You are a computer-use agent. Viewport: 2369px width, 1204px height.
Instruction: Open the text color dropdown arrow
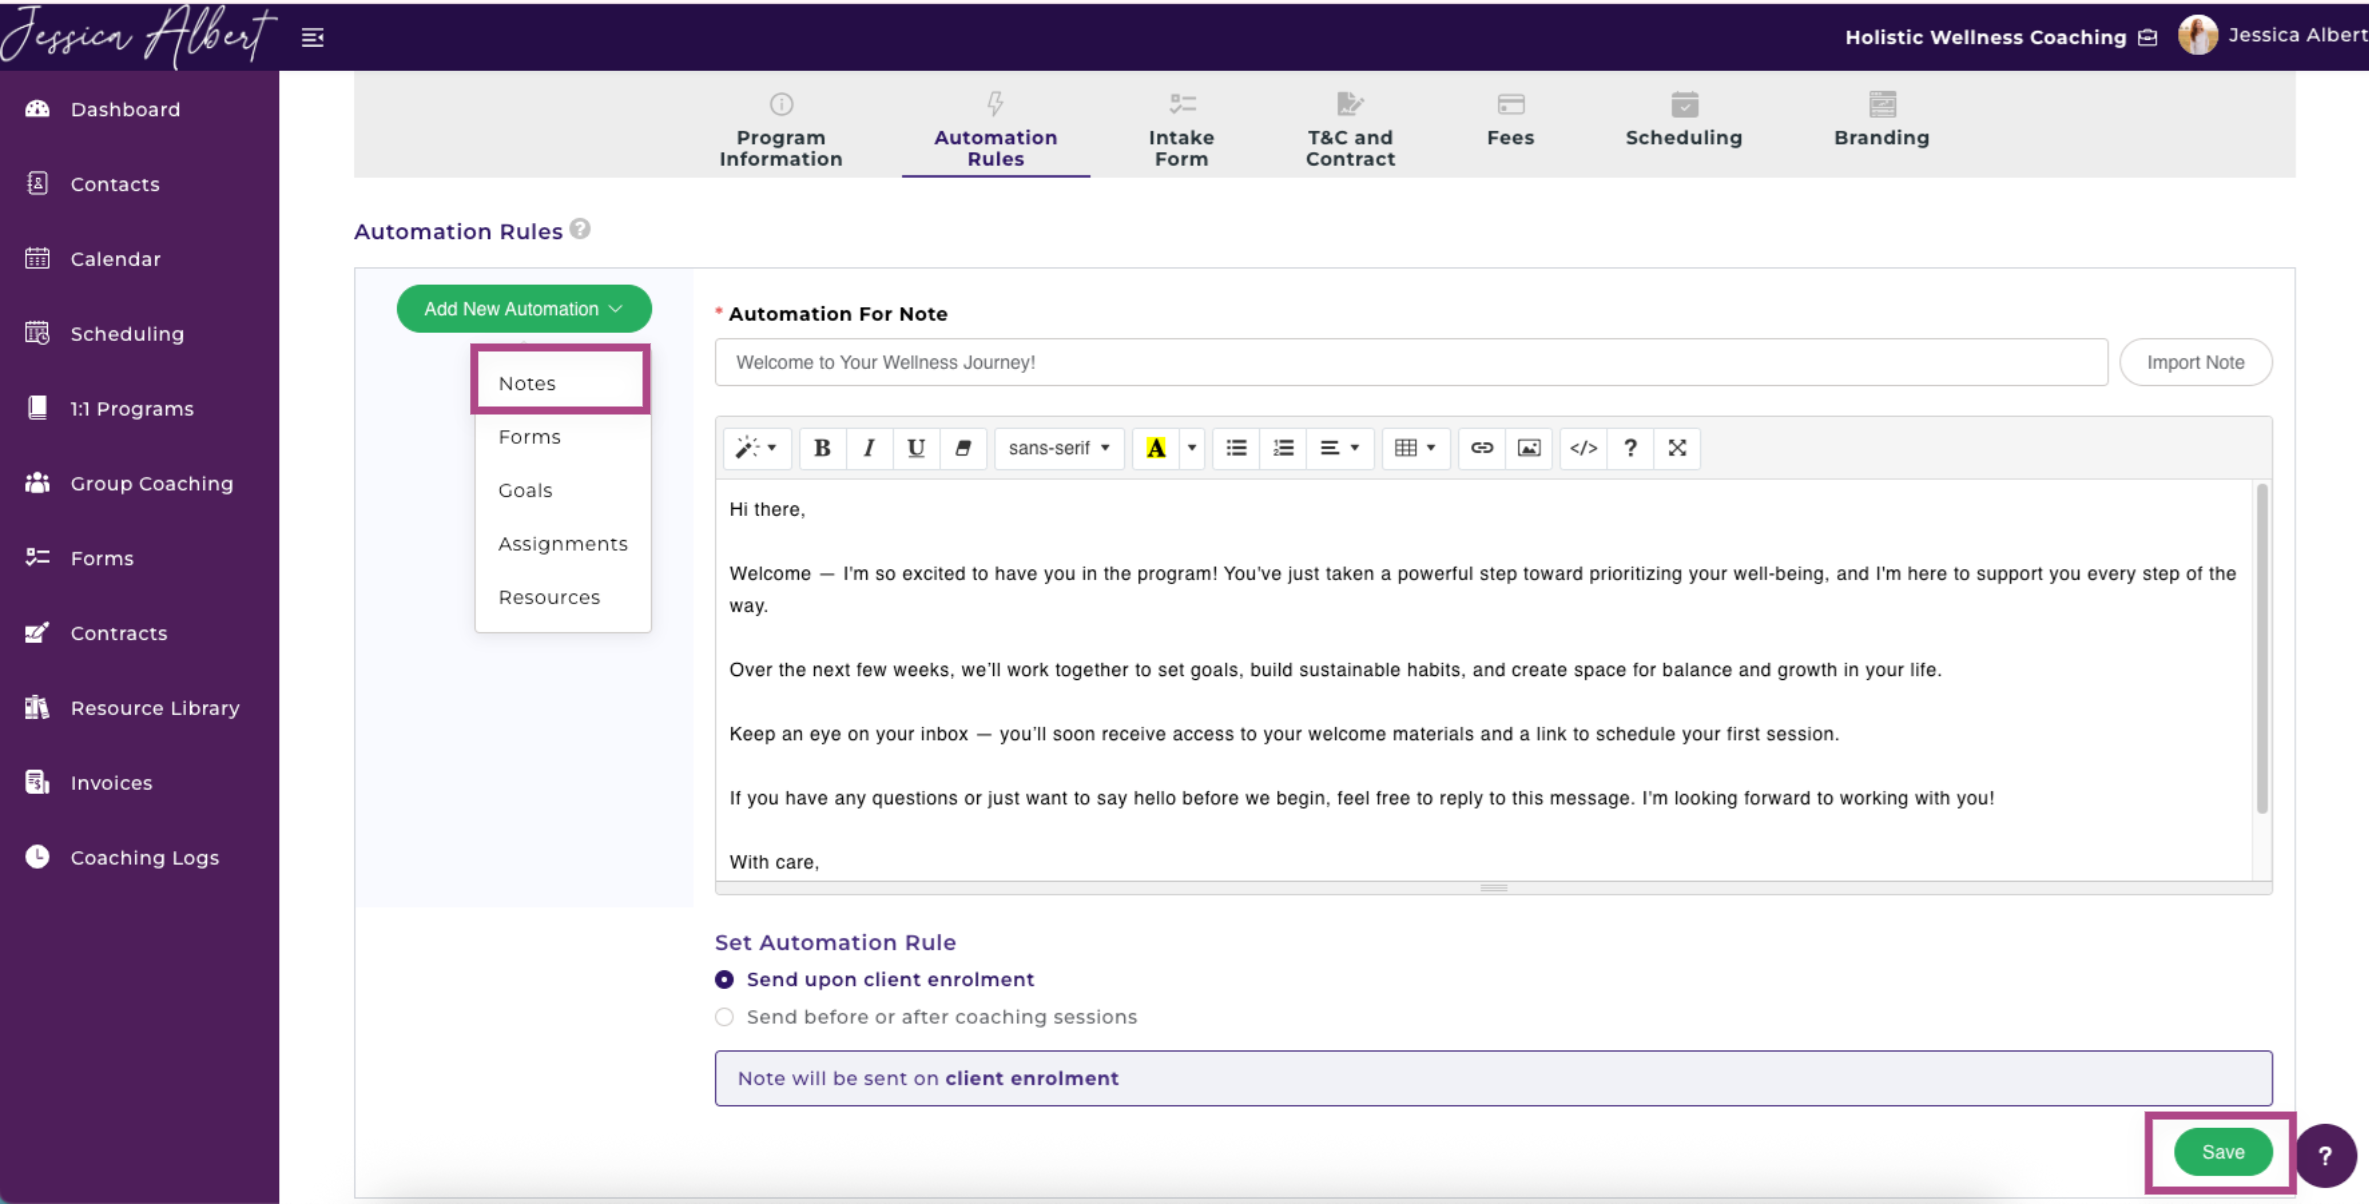coord(1192,448)
